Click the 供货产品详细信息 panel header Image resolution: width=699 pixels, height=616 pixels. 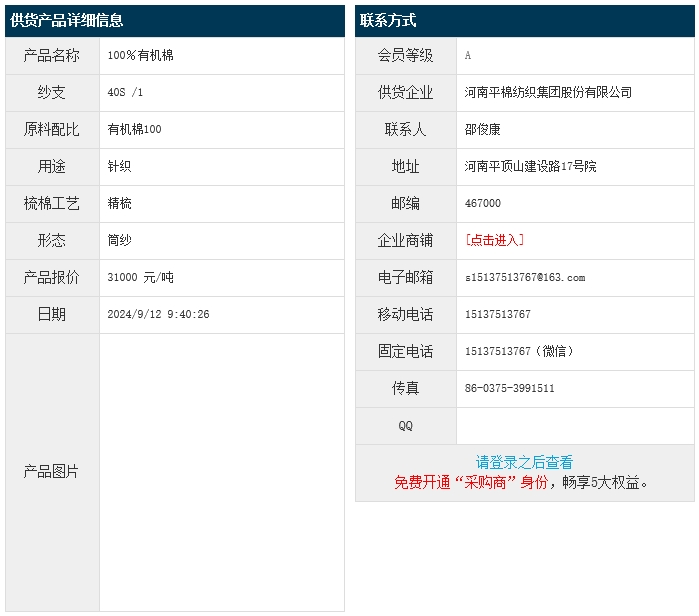(x=67, y=20)
